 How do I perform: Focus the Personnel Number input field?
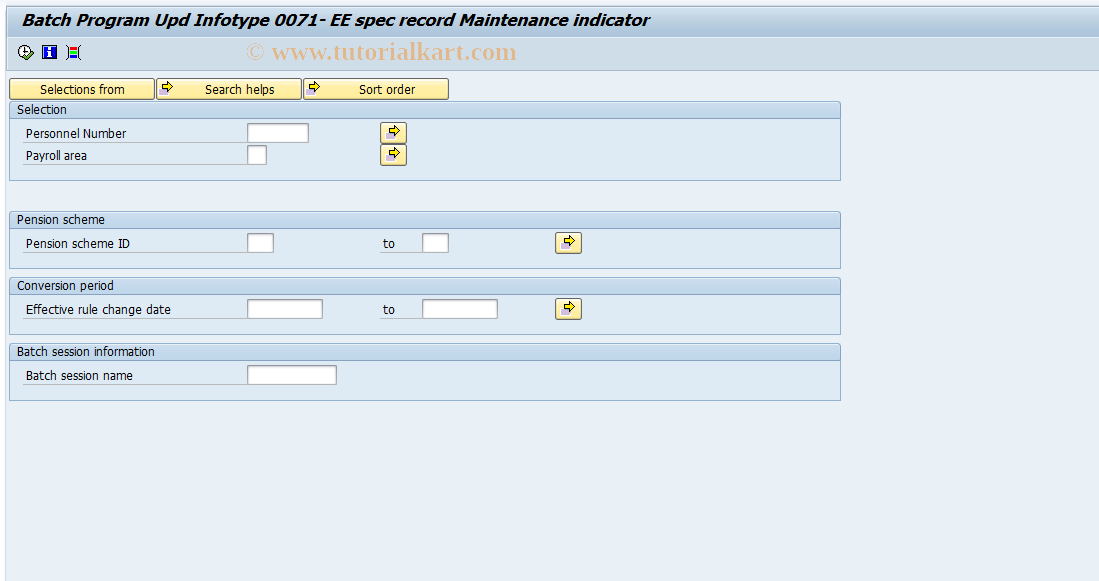pos(278,133)
